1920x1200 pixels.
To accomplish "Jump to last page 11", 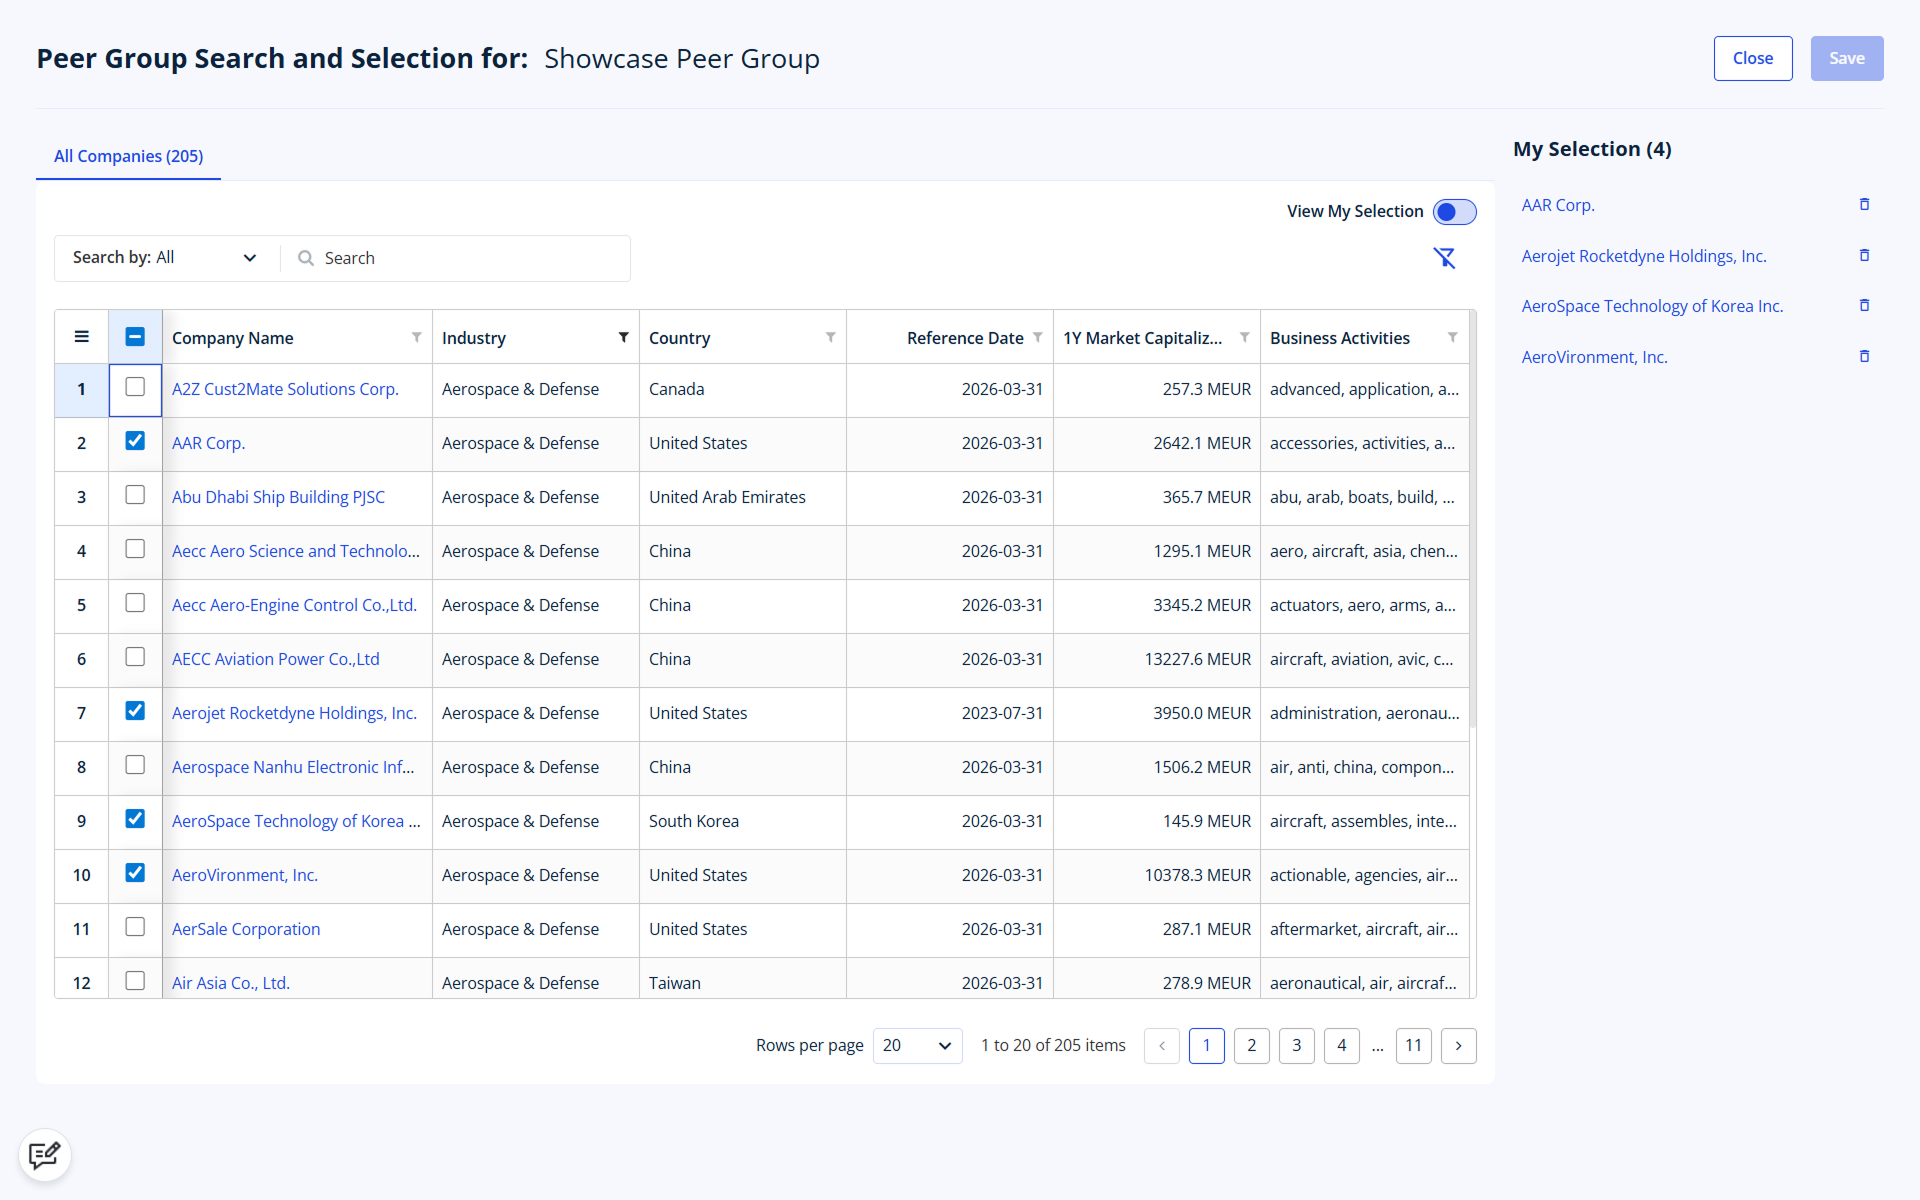I will tap(1414, 1046).
